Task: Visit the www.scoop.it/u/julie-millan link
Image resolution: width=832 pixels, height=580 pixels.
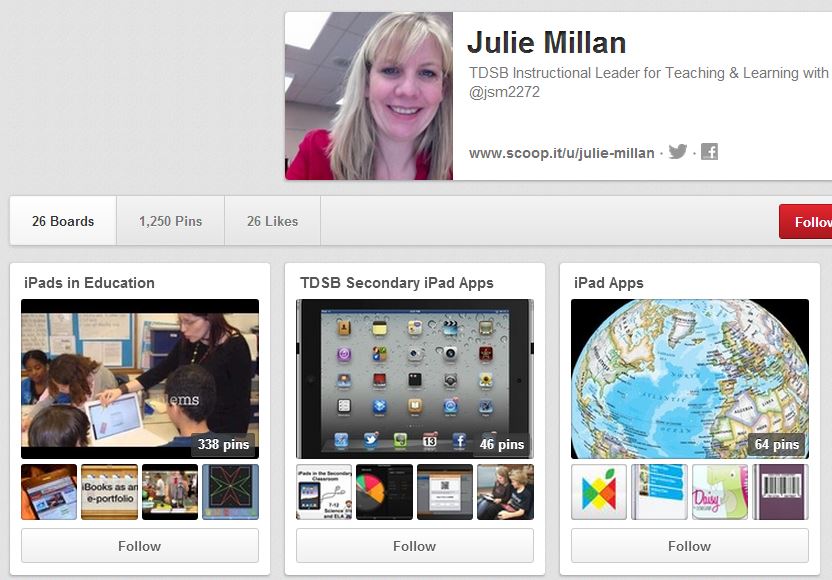Action: tap(561, 153)
